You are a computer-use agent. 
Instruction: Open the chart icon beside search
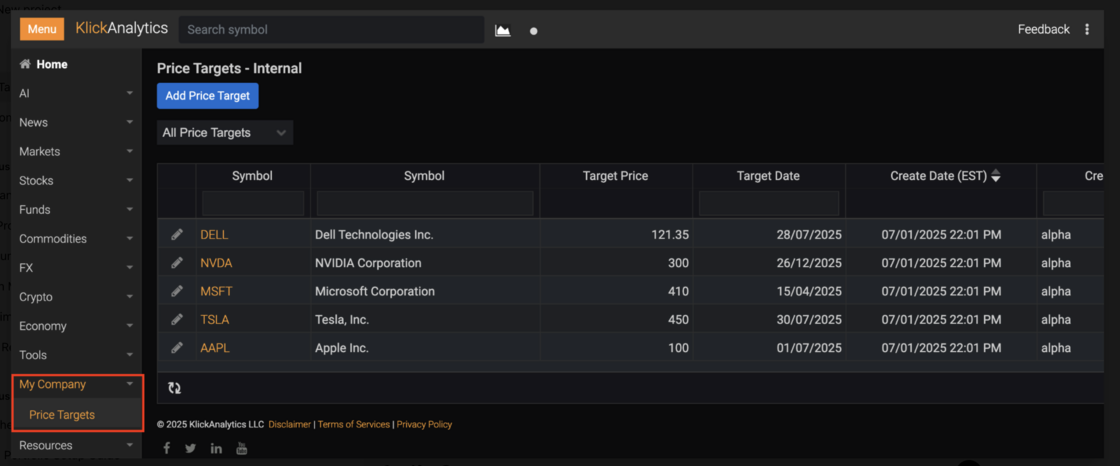click(503, 31)
